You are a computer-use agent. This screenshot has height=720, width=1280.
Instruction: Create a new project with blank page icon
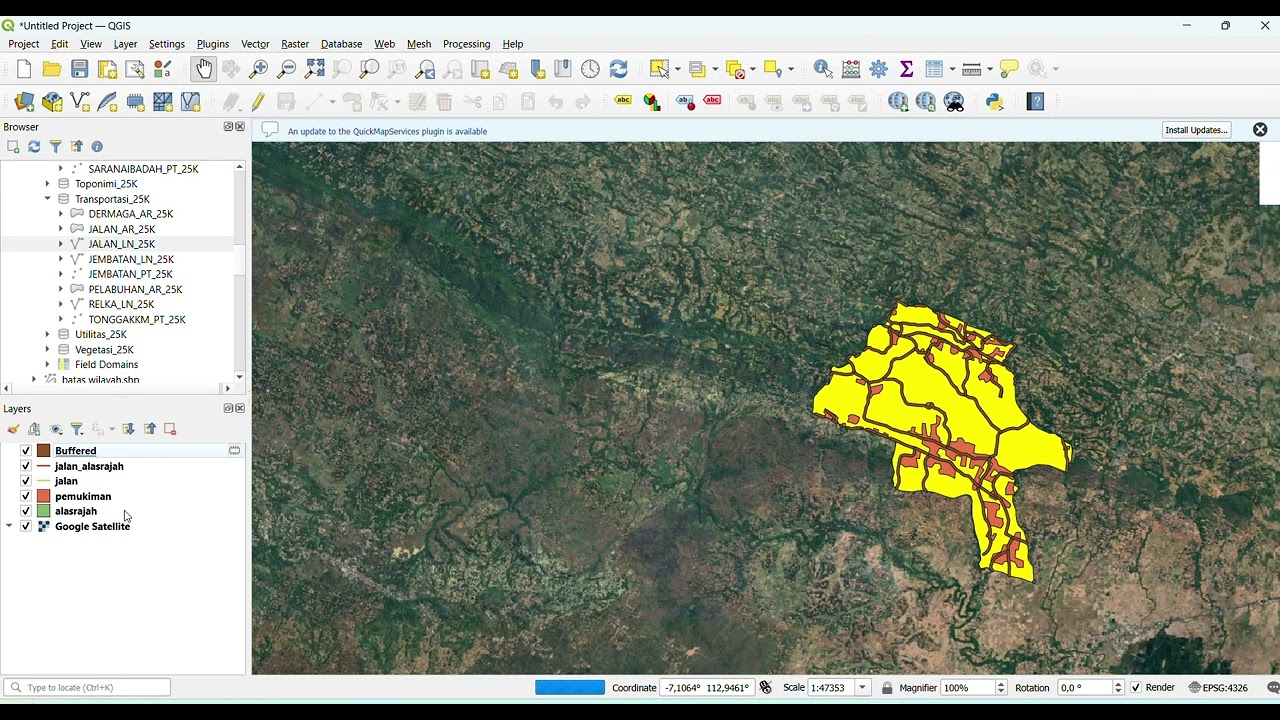coord(24,69)
